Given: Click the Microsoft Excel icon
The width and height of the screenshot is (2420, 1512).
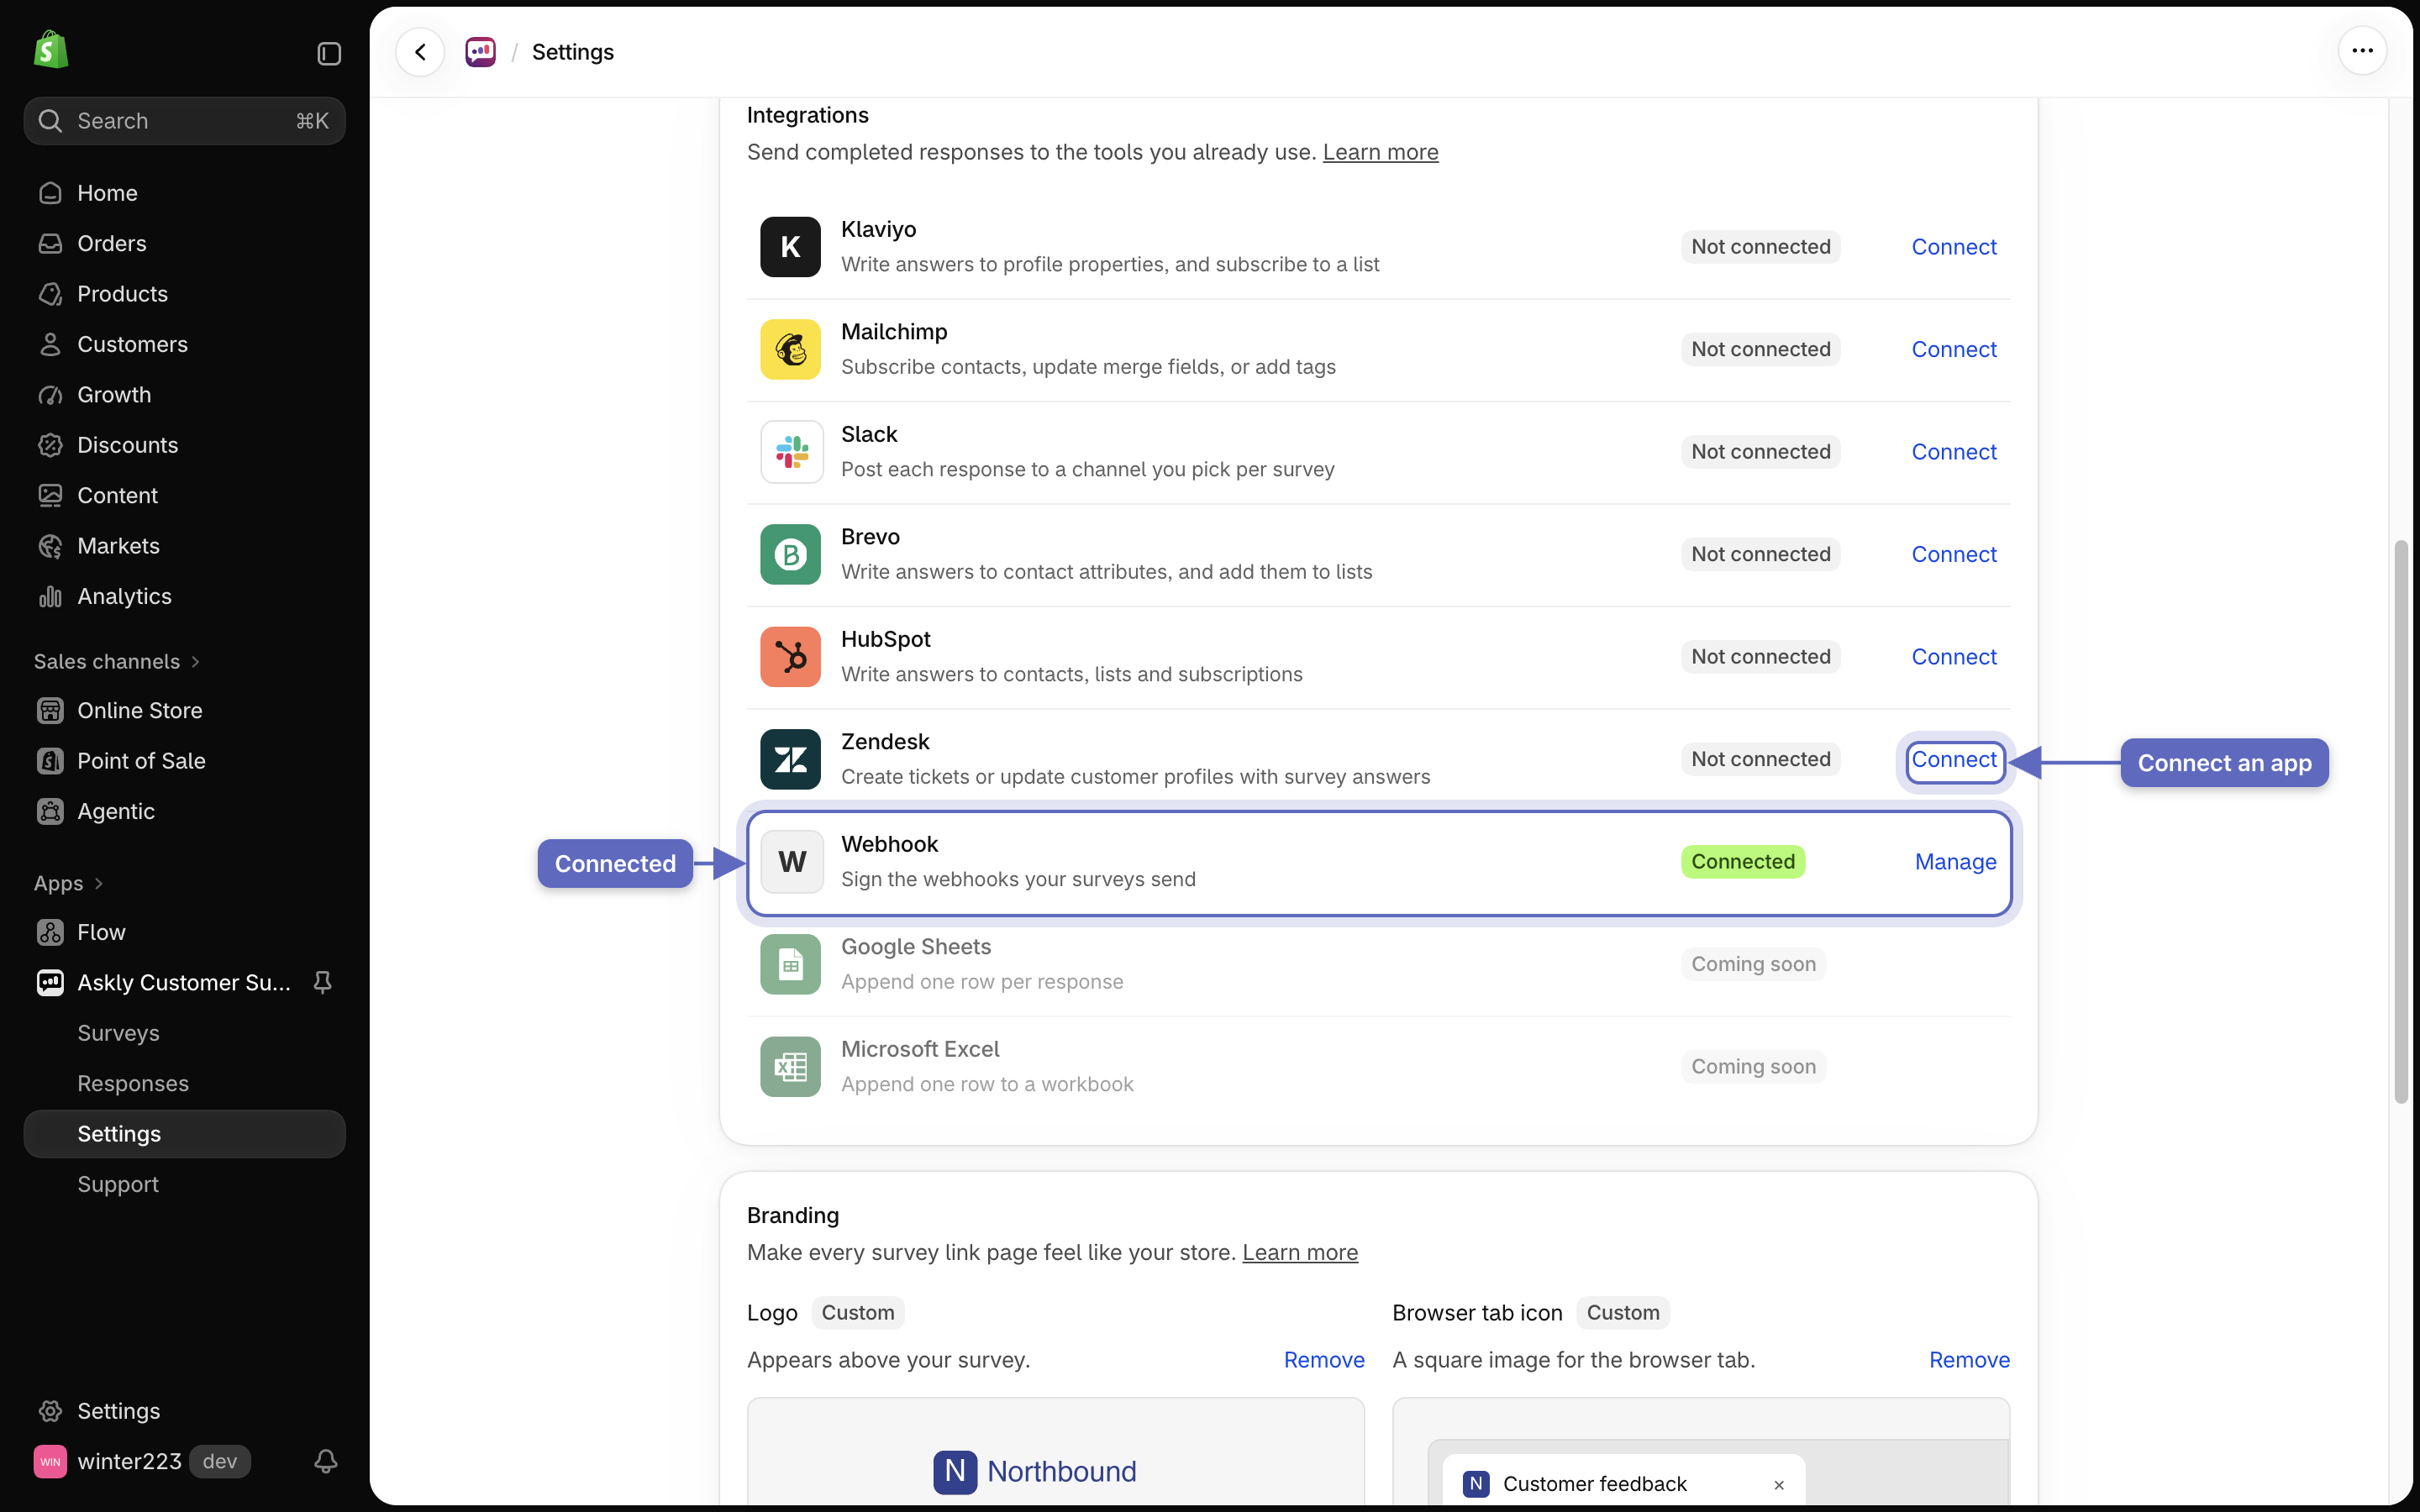Looking at the screenshot, I should tap(790, 1067).
